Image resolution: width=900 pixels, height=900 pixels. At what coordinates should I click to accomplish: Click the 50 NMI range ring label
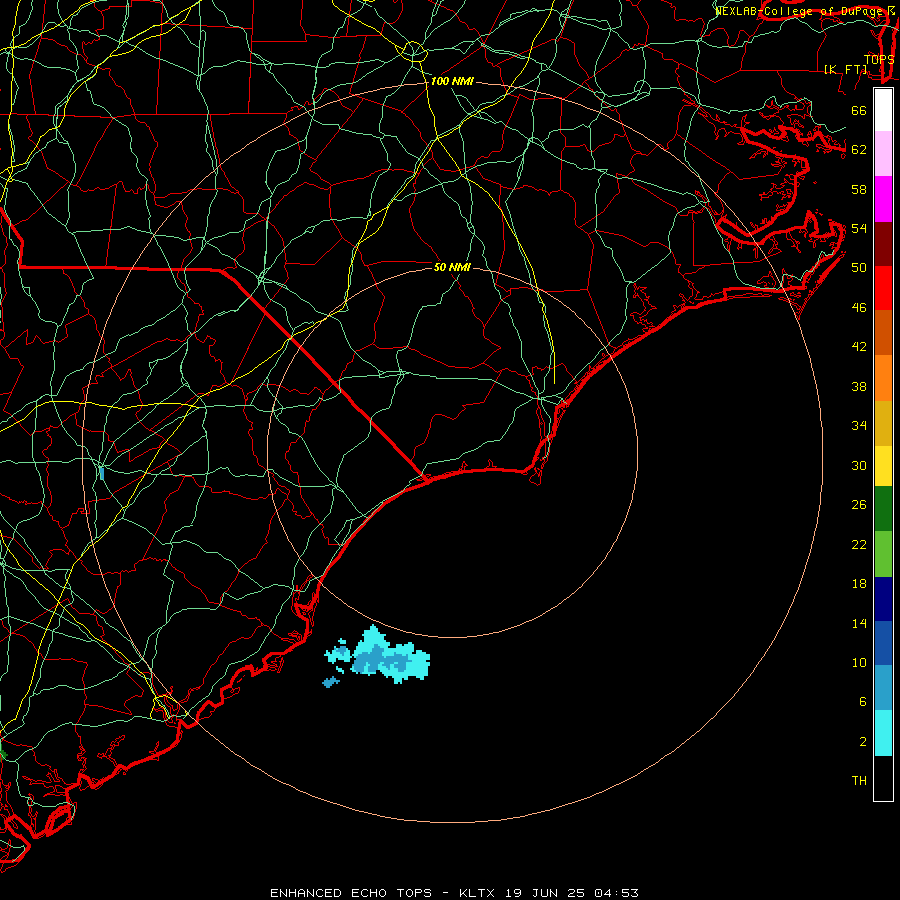point(452,267)
